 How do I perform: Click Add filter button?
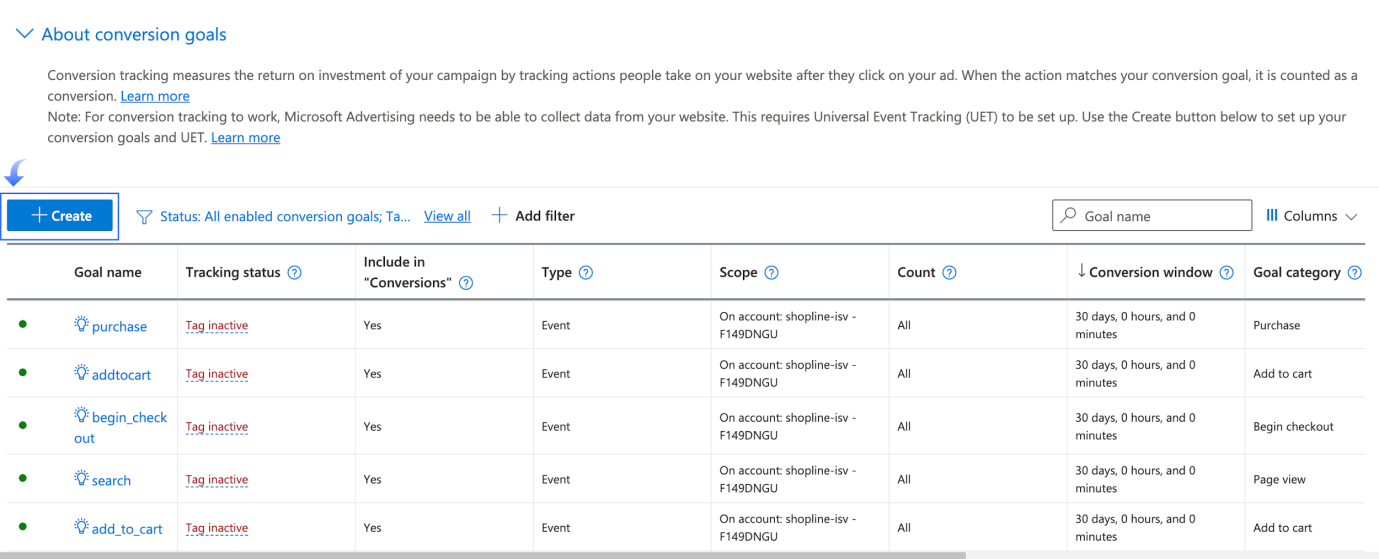pyautogui.click(x=534, y=216)
